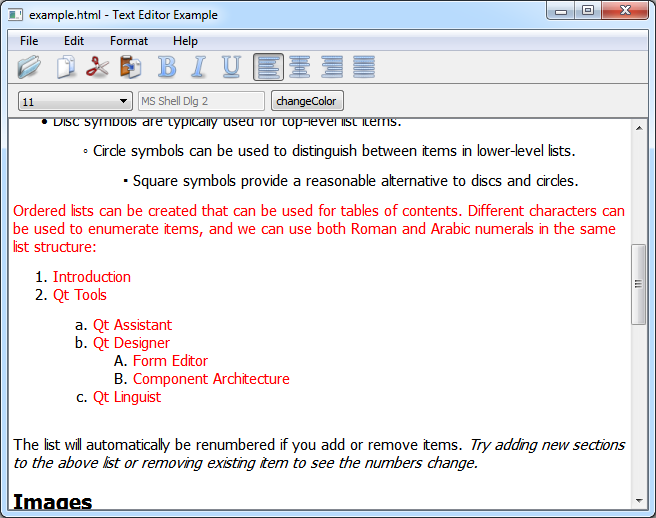Click the MS Shell Dlg 2 font field
656x518 pixels.
pos(201,101)
